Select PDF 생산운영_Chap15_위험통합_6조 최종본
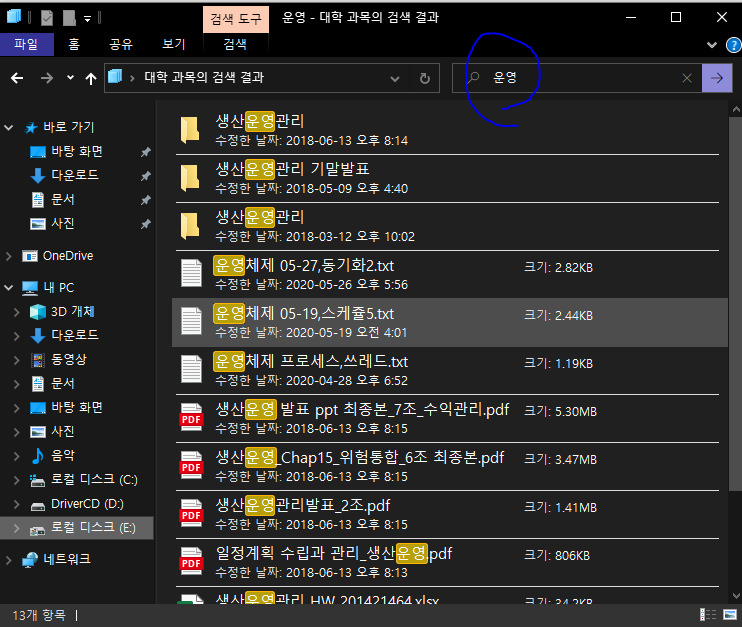This screenshot has width=742, height=627. (447, 466)
